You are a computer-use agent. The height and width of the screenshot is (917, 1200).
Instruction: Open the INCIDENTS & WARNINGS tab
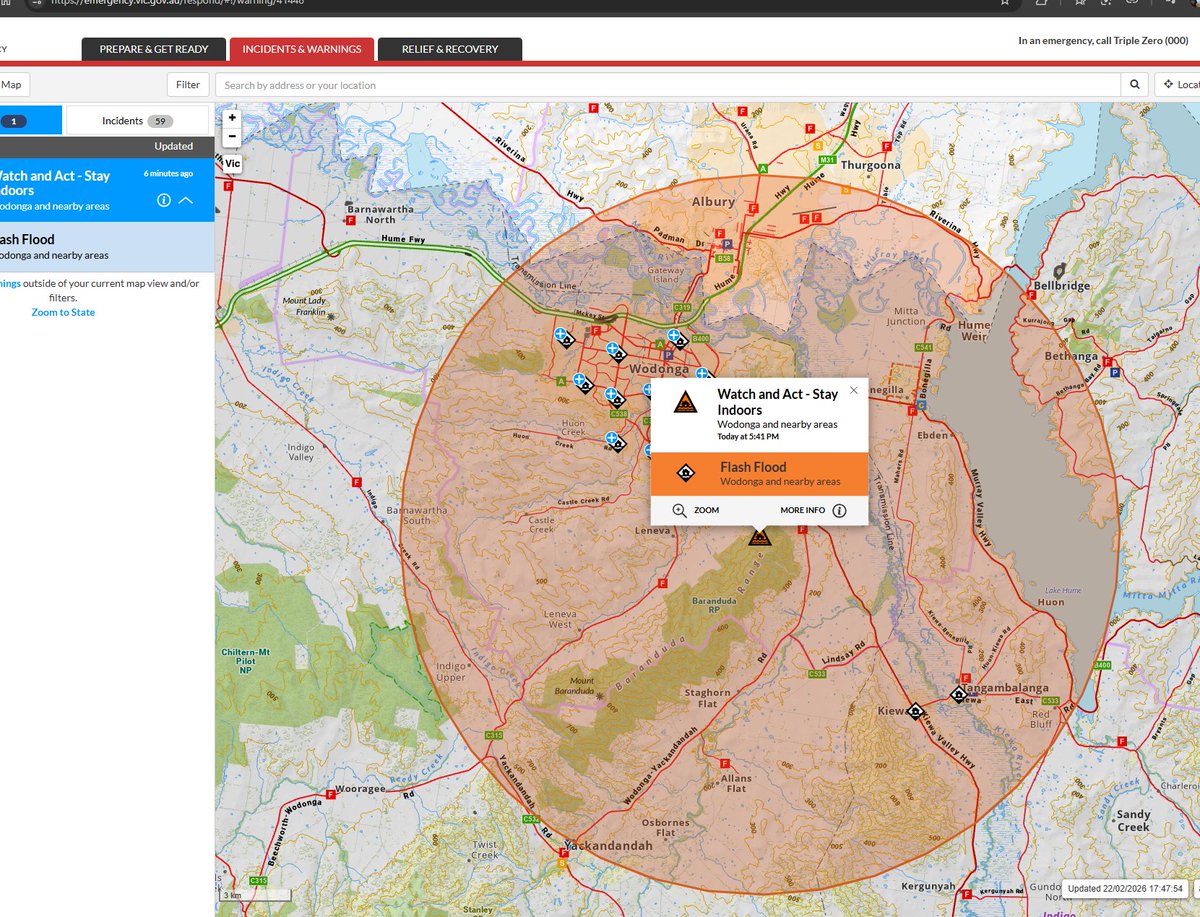(x=302, y=49)
